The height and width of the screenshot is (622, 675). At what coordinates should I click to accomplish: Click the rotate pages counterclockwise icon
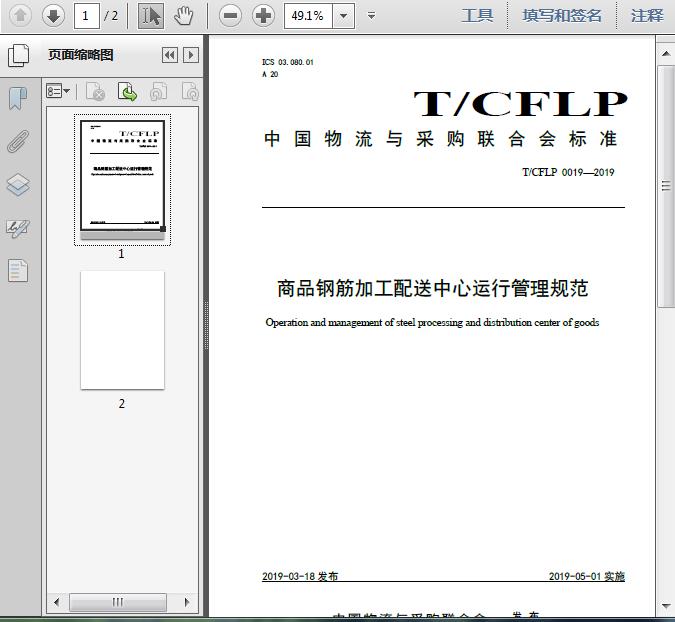click(159, 91)
